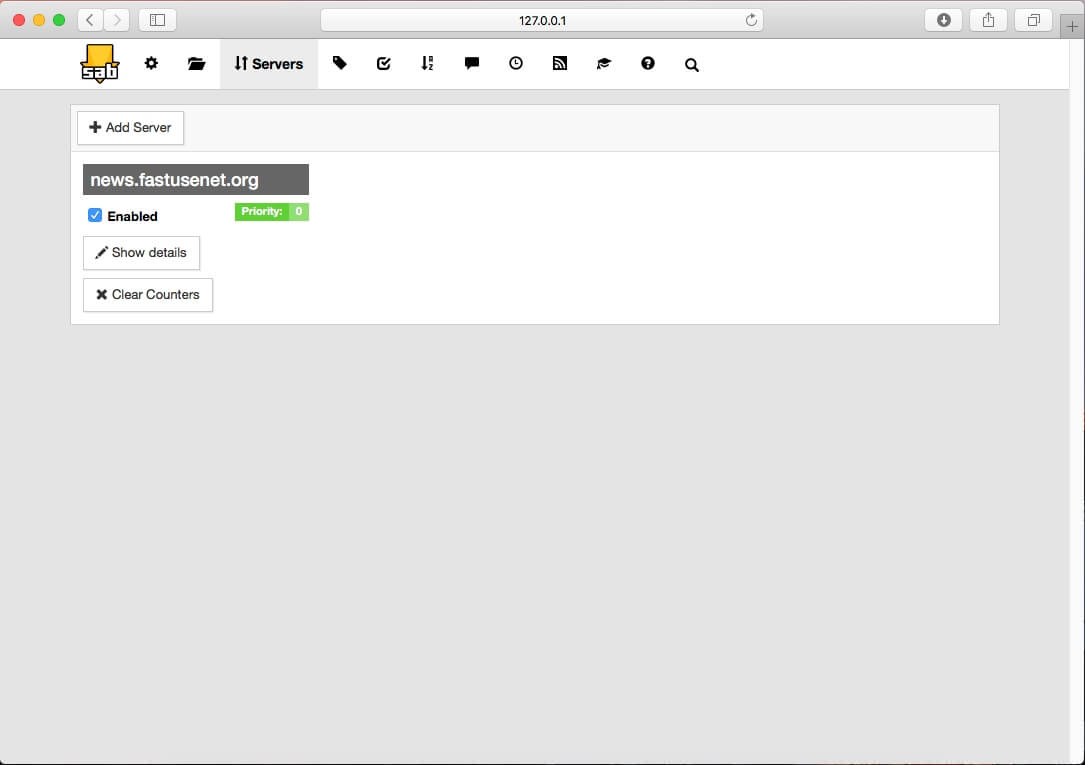Click the SABnzbd logo home icon
This screenshot has width=1085, height=765.
coord(99,64)
